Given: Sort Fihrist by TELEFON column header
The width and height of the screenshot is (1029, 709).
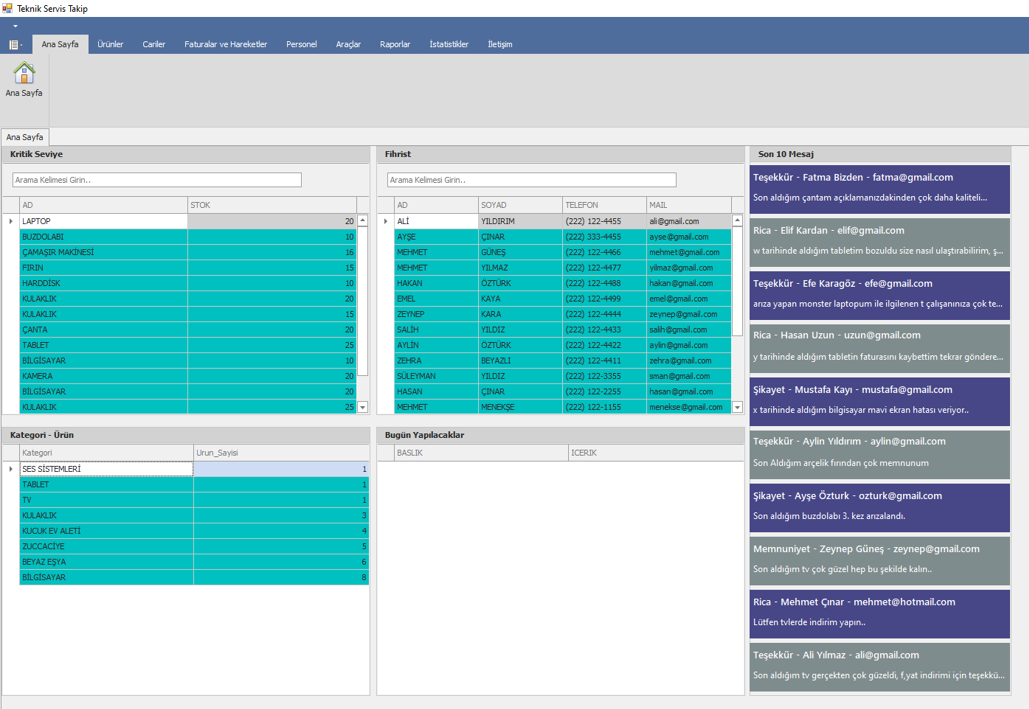Looking at the screenshot, I should tap(603, 205).
